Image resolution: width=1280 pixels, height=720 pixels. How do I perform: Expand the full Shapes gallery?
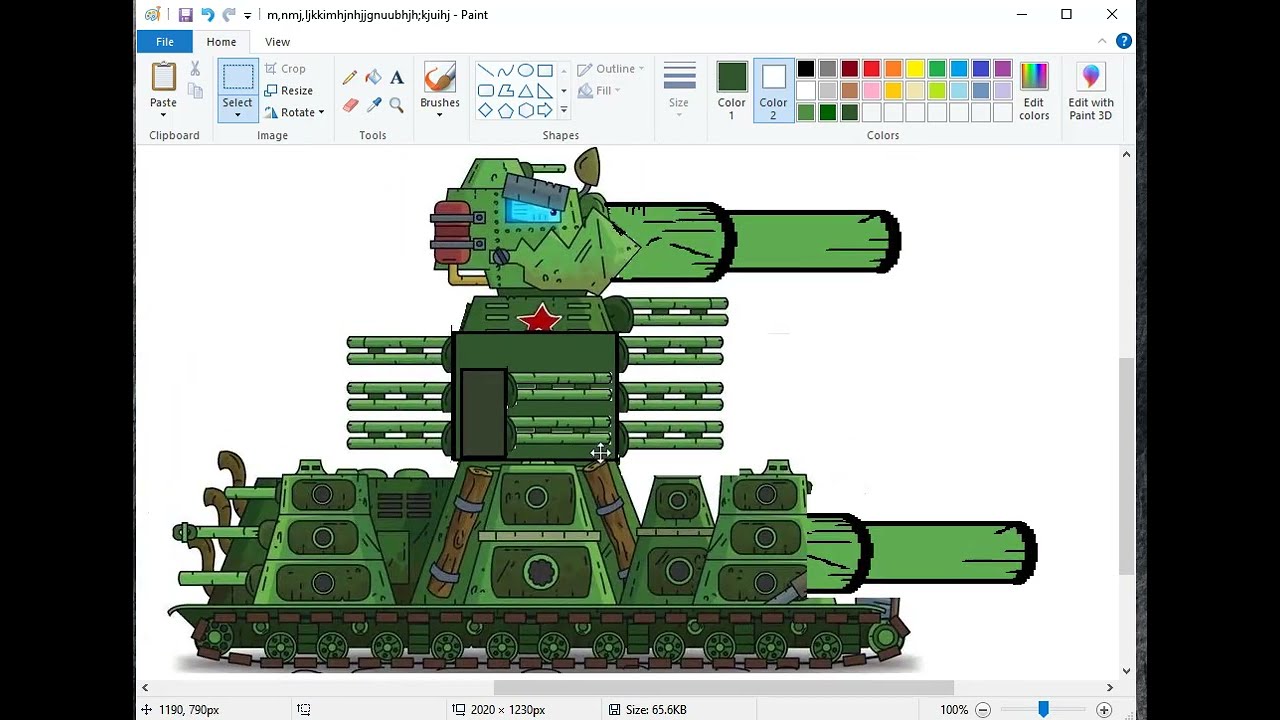pyautogui.click(x=564, y=110)
